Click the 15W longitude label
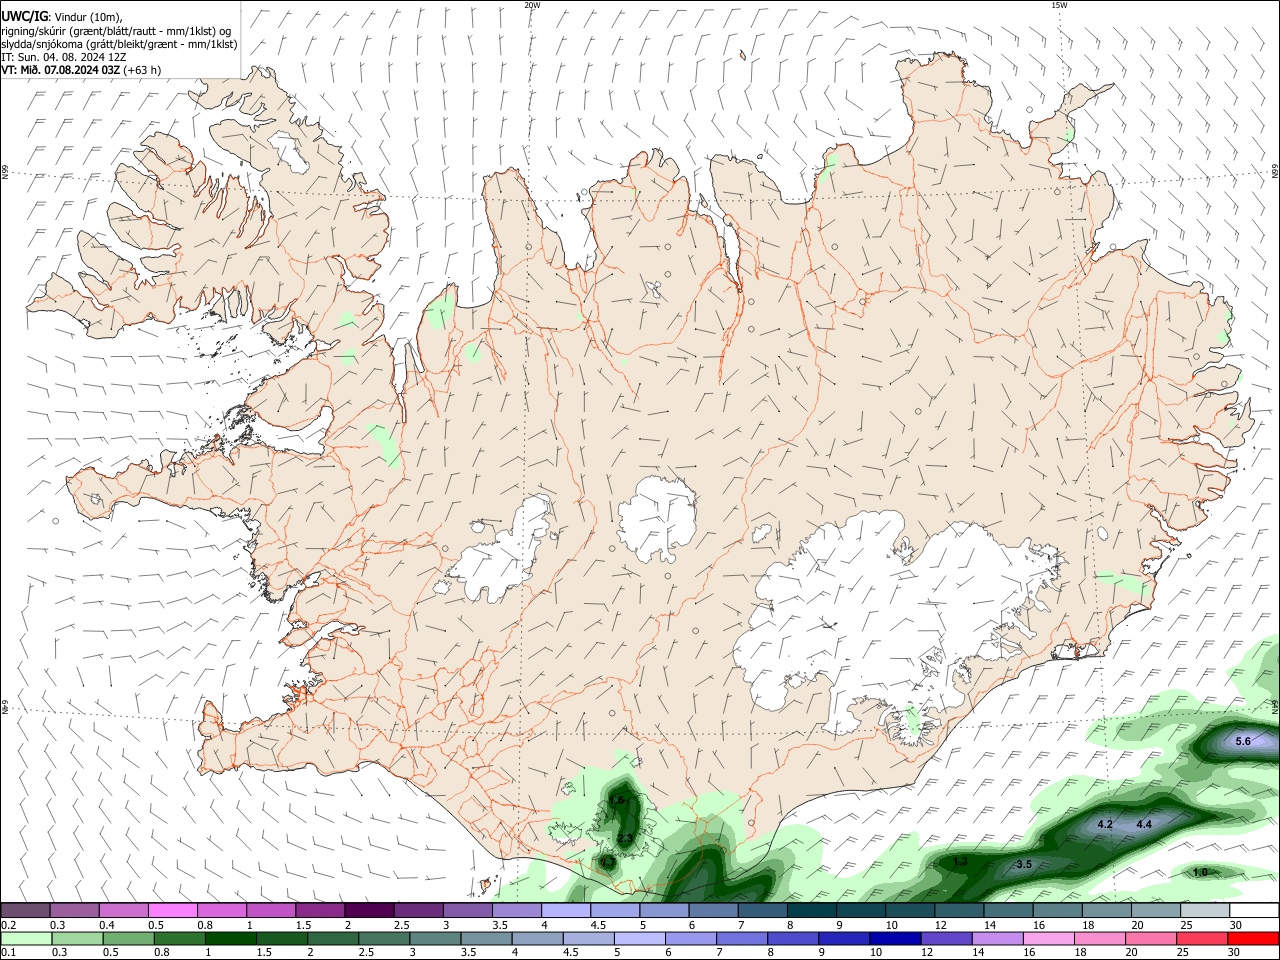This screenshot has width=1280, height=960. coord(1059,5)
